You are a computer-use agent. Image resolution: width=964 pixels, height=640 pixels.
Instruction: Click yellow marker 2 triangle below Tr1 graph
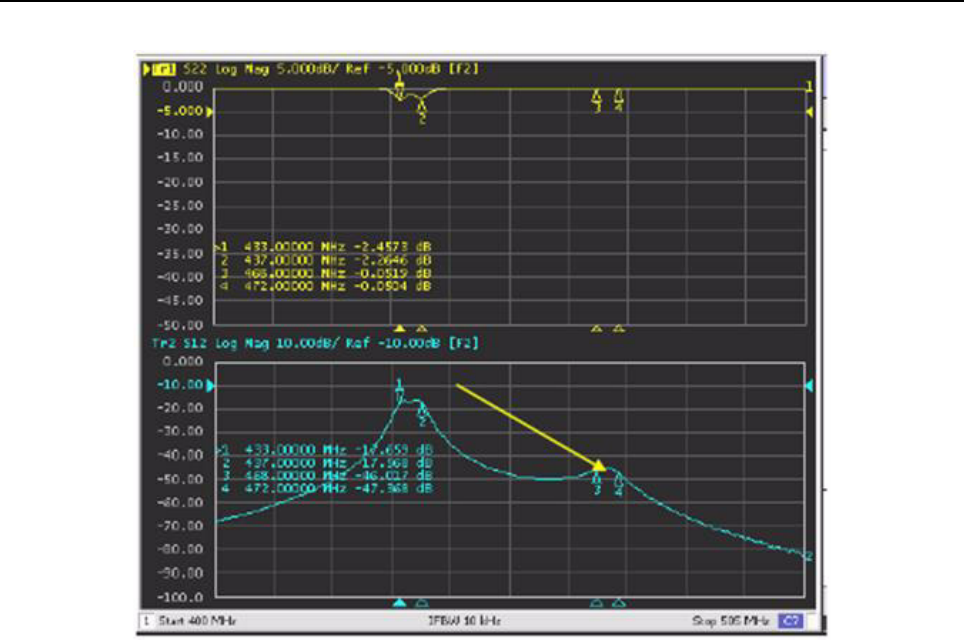422,328
